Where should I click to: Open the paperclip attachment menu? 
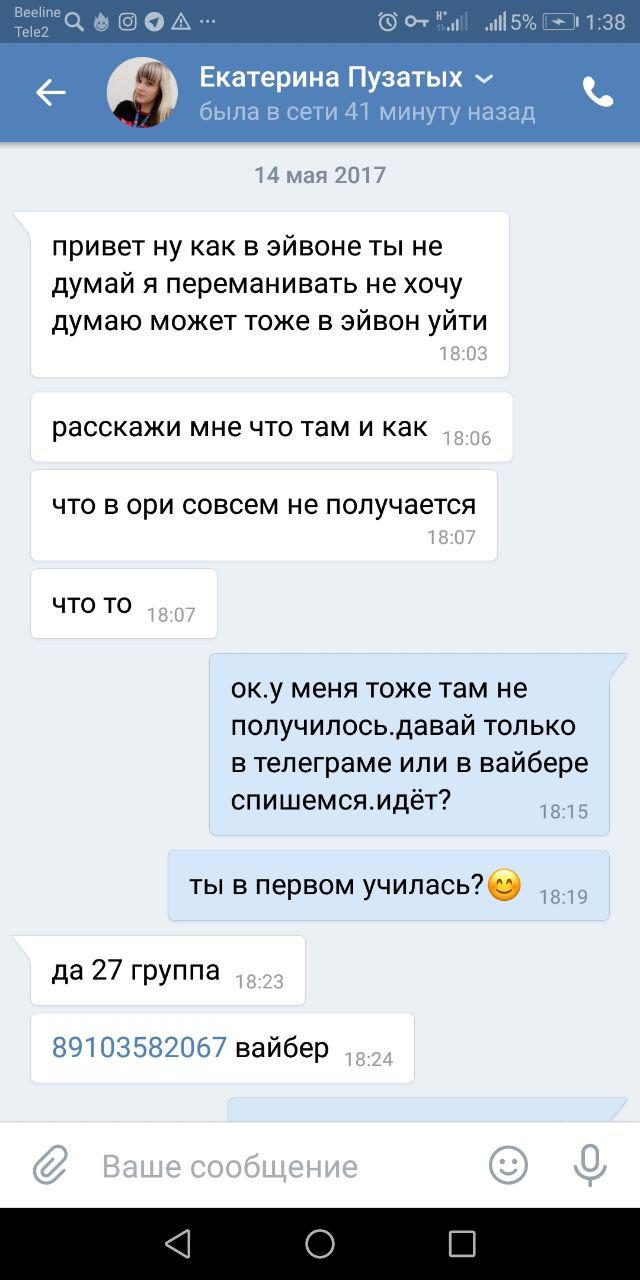[x=50, y=1166]
